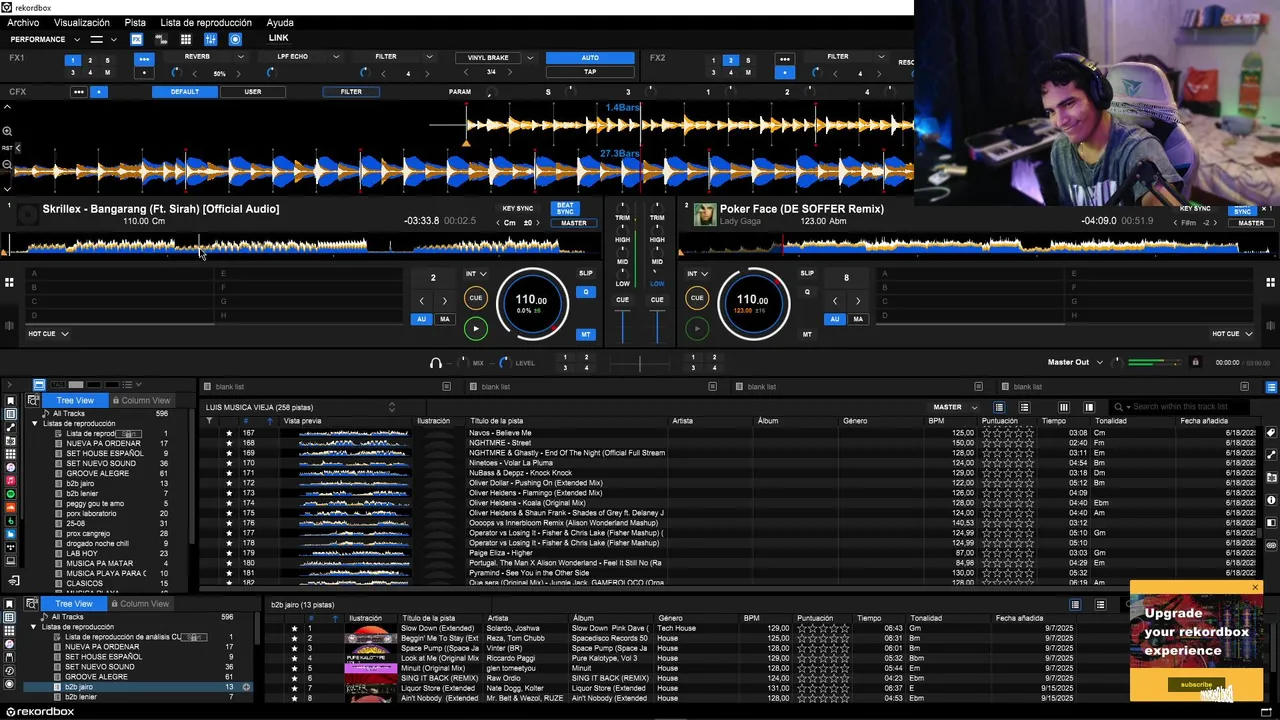Viewport: 1280px width, 720px height.
Task: Open the Lista de reproducción menu
Action: 206,22
